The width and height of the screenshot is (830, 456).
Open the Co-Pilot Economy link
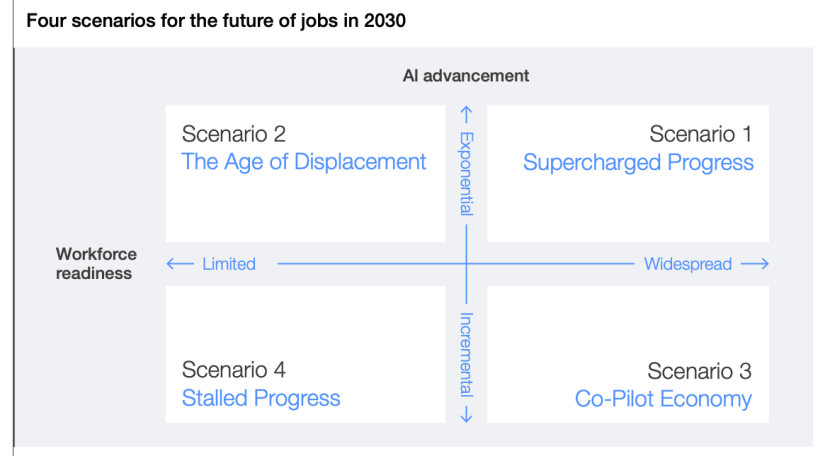663,399
